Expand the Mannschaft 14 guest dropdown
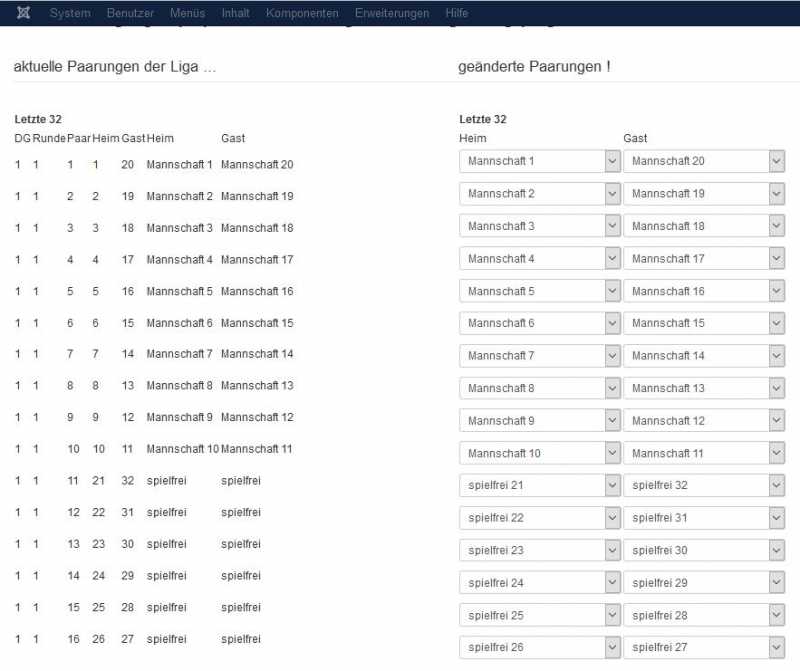800x671 pixels. click(x=704, y=356)
